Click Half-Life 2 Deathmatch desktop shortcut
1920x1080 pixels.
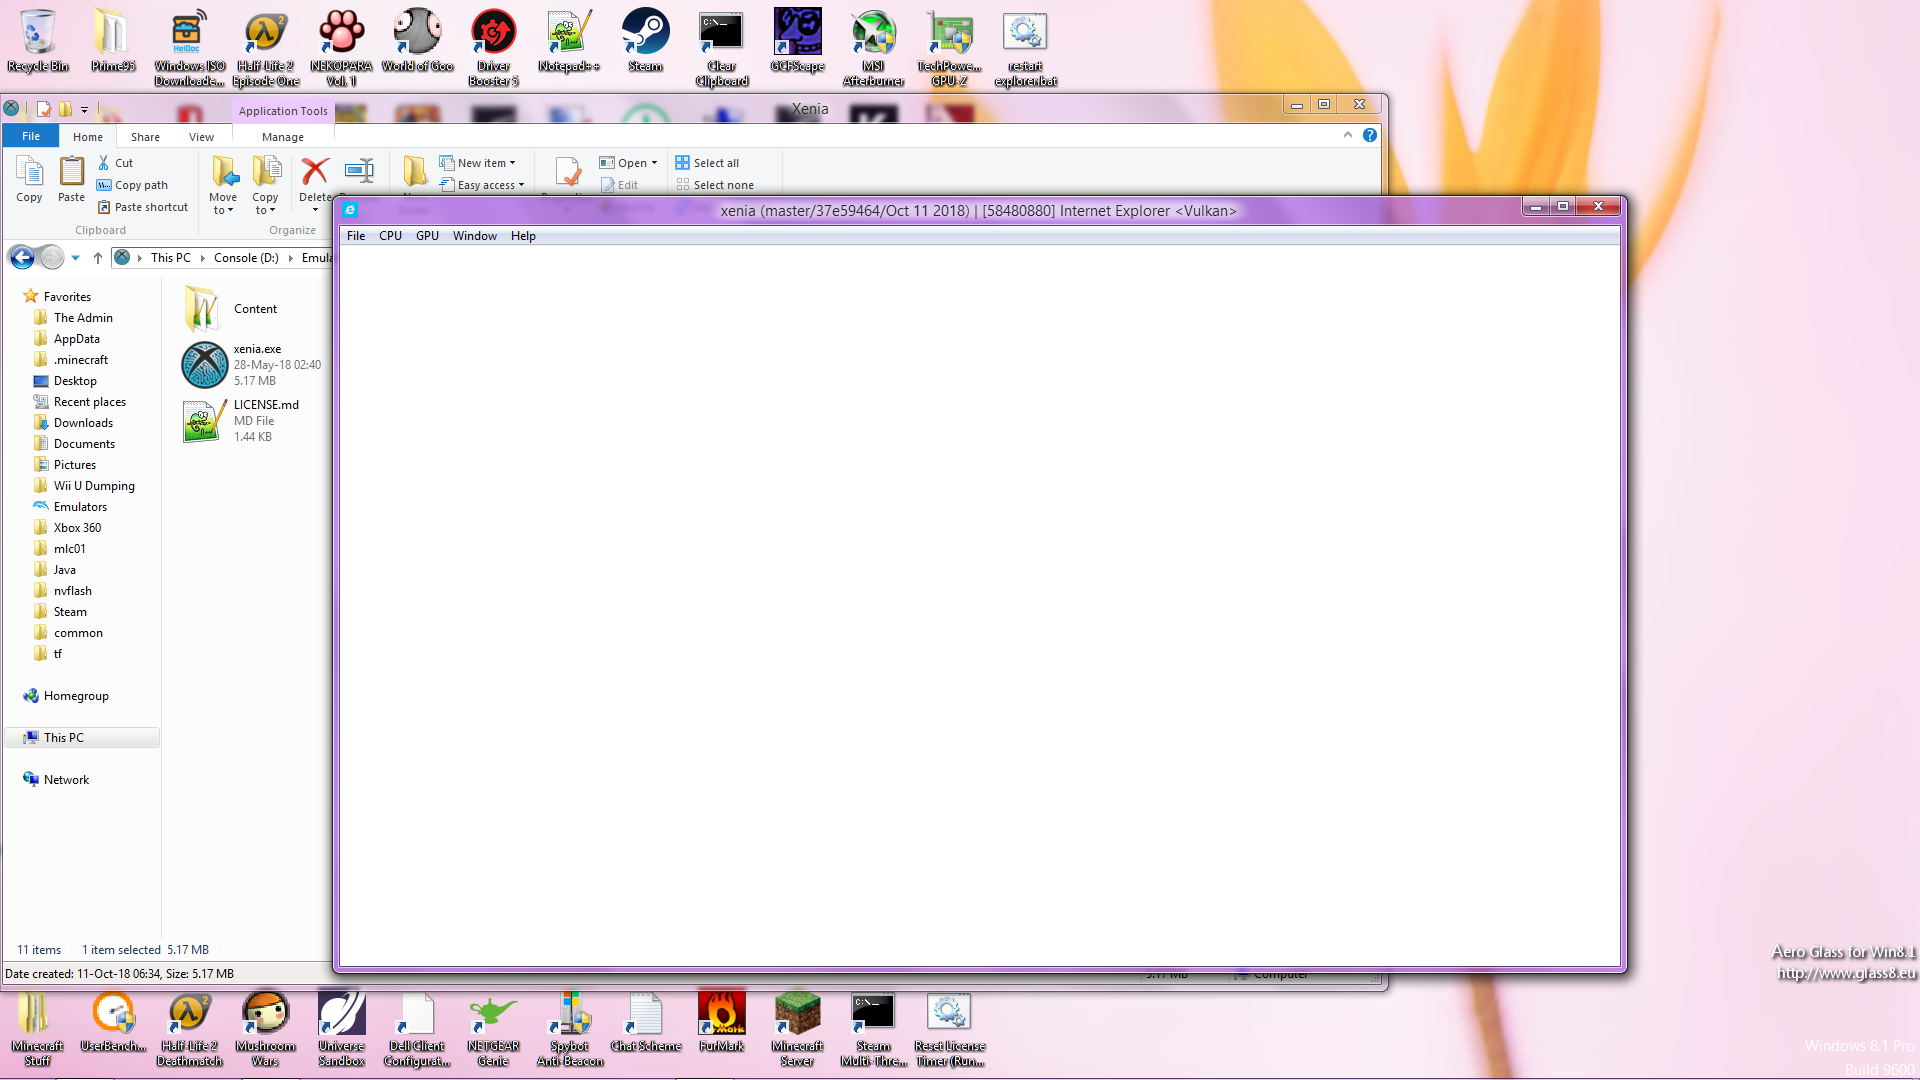point(189,1029)
